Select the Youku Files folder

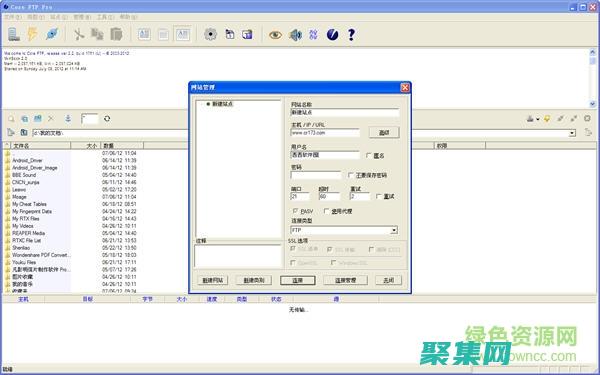pos(24,262)
